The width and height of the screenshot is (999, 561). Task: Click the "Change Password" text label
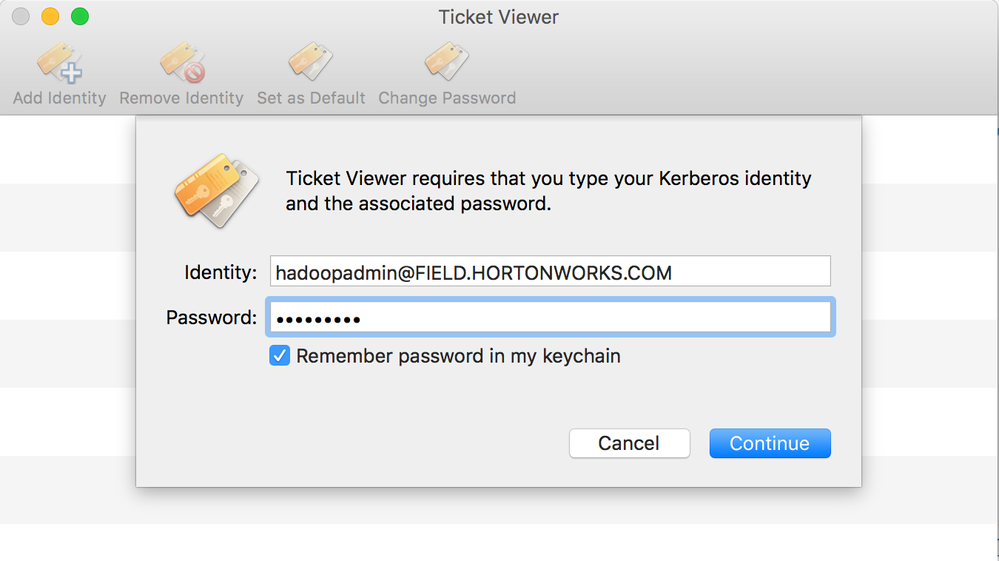click(x=447, y=98)
